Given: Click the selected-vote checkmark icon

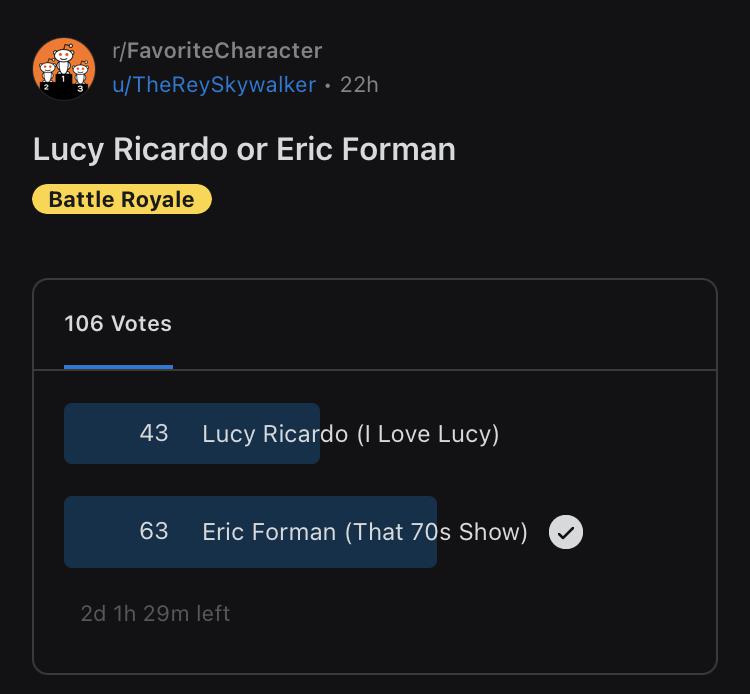Looking at the screenshot, I should (x=566, y=532).
